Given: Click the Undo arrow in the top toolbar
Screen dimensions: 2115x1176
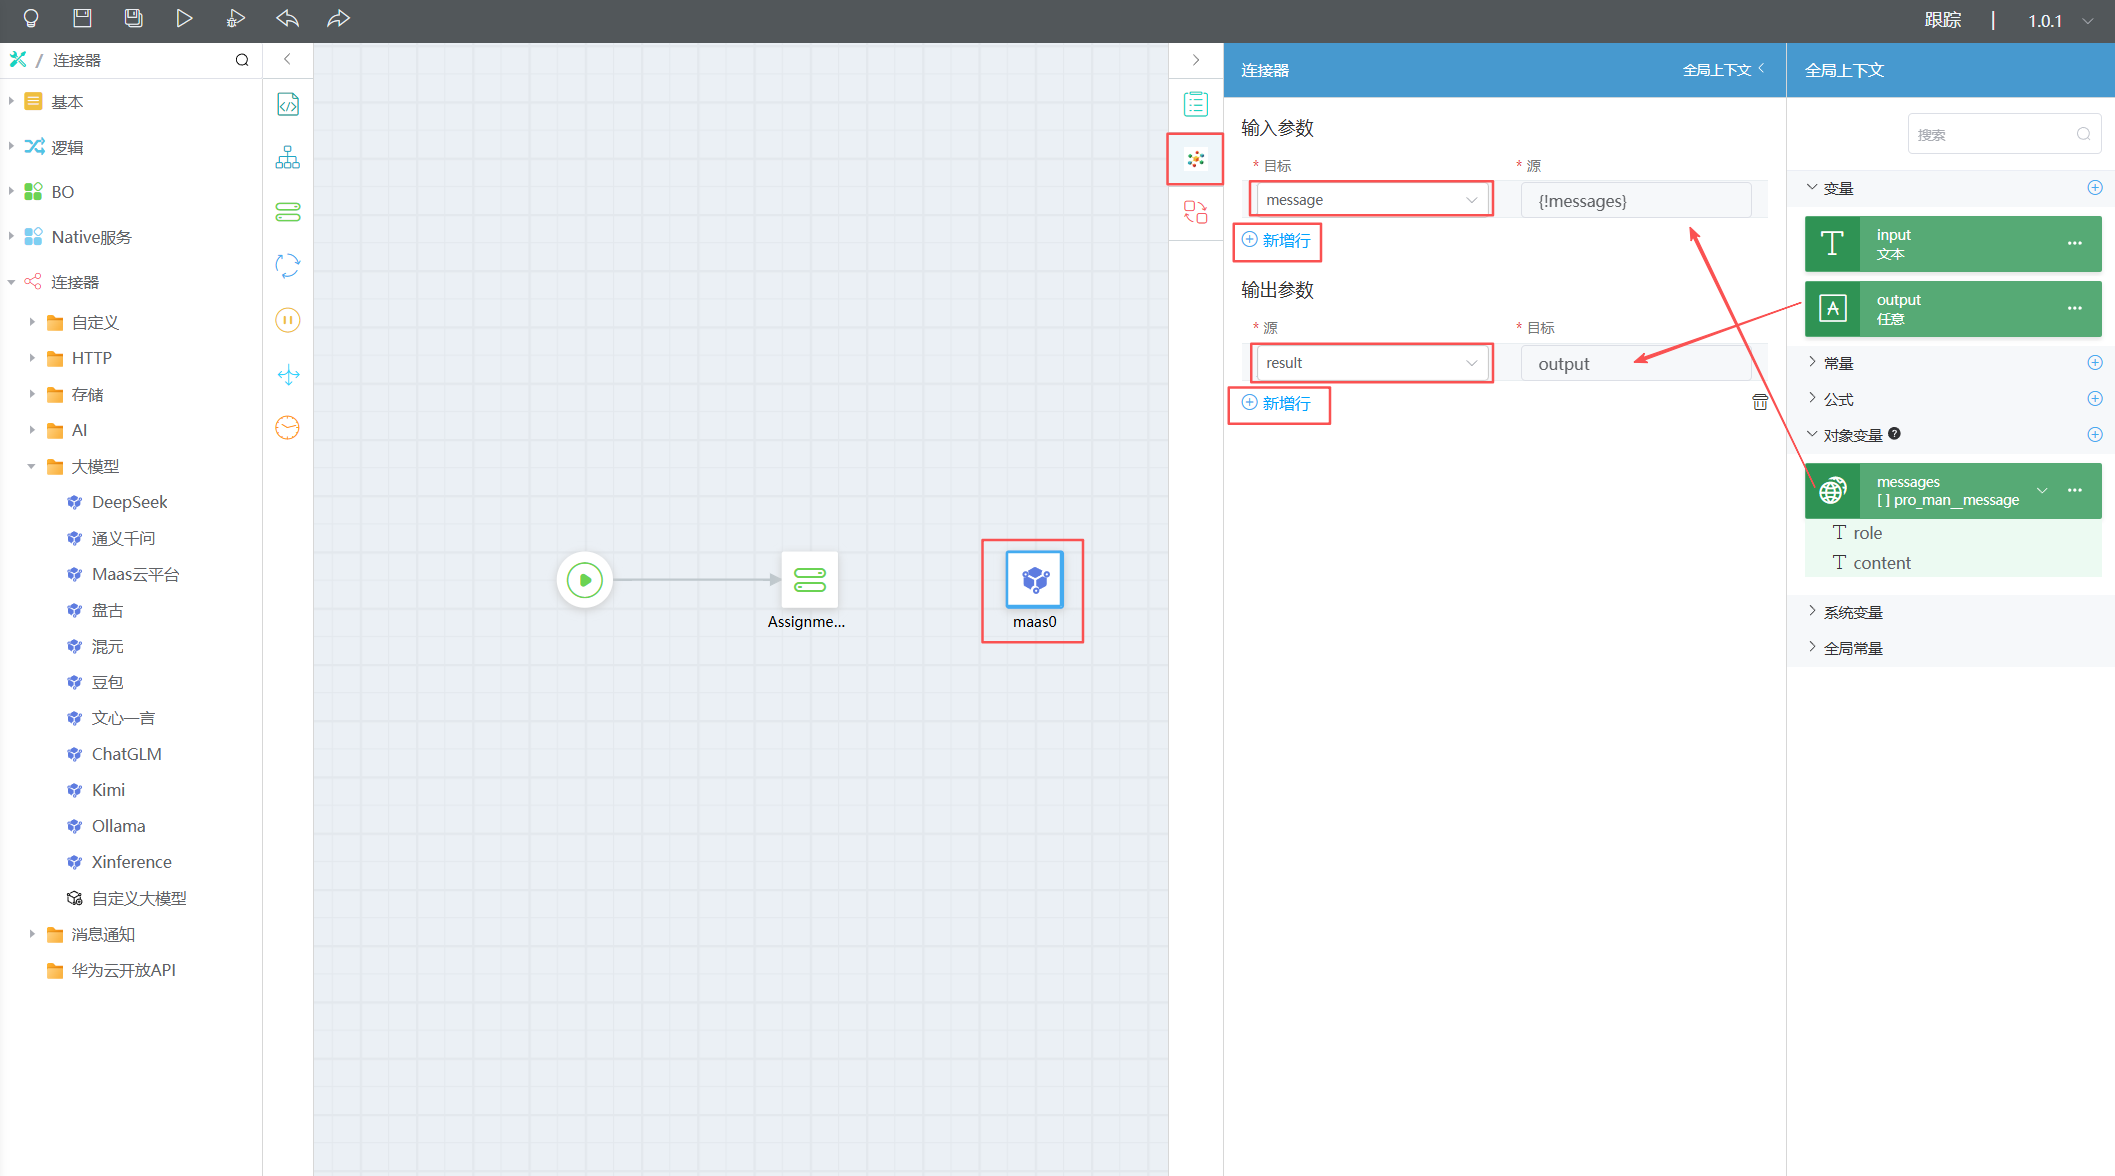Looking at the screenshot, I should coord(287,19).
